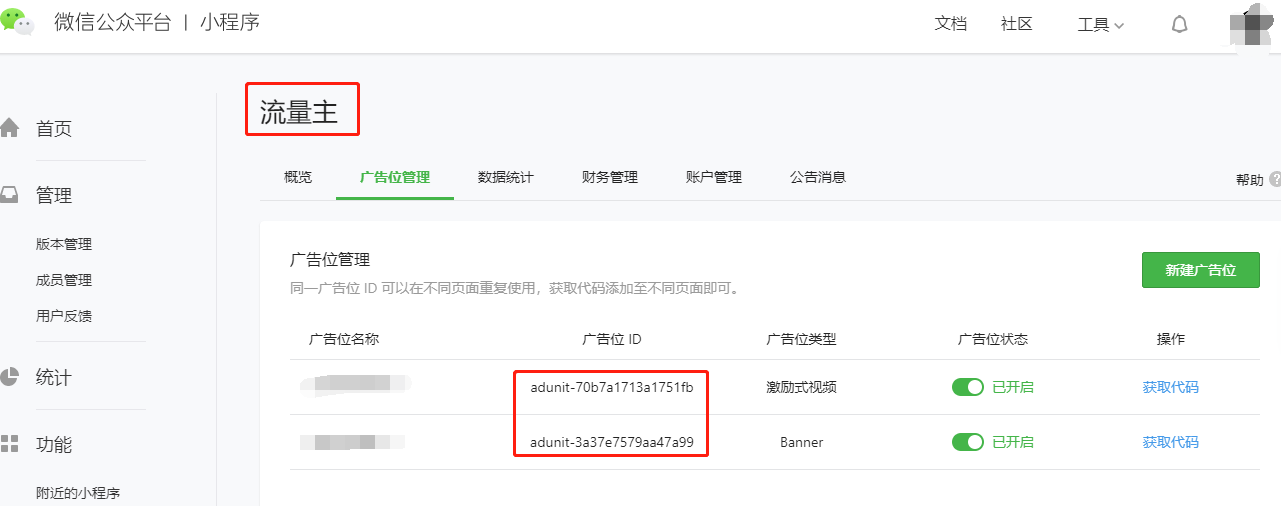
Task: Open 成员管理 in the sidebar
Action: pyautogui.click(x=64, y=280)
